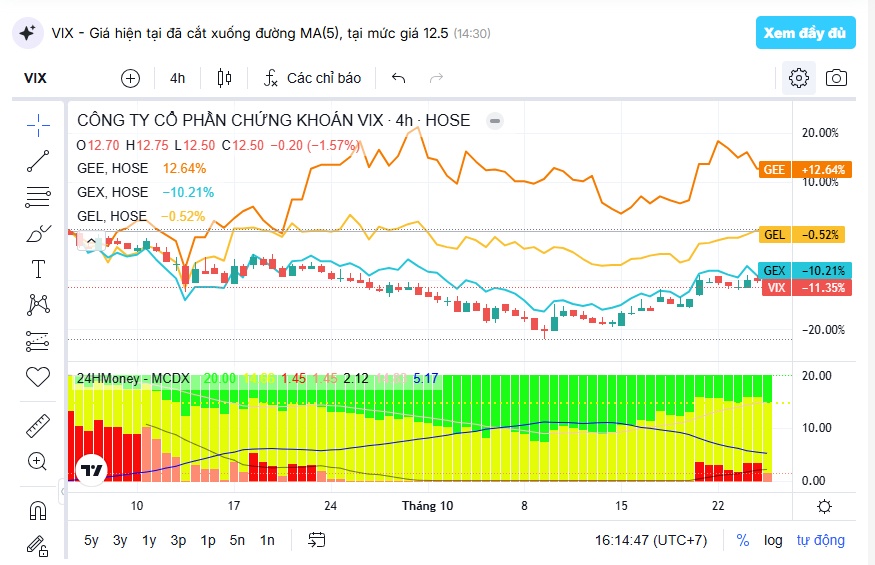Set time range to 1y

[x=149, y=540]
